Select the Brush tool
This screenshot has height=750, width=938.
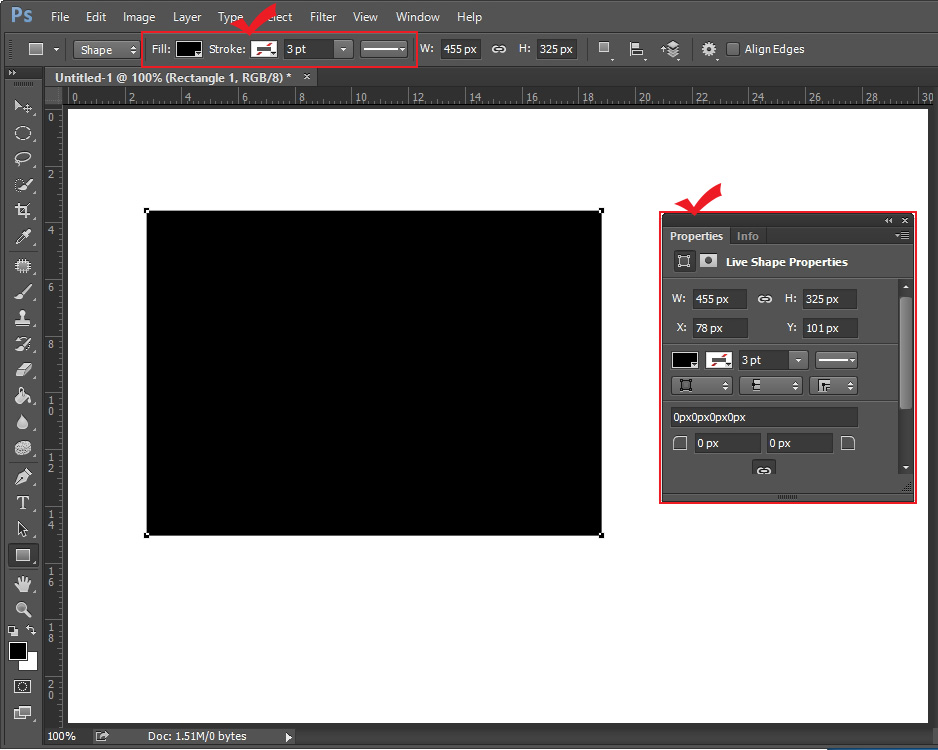pos(23,292)
